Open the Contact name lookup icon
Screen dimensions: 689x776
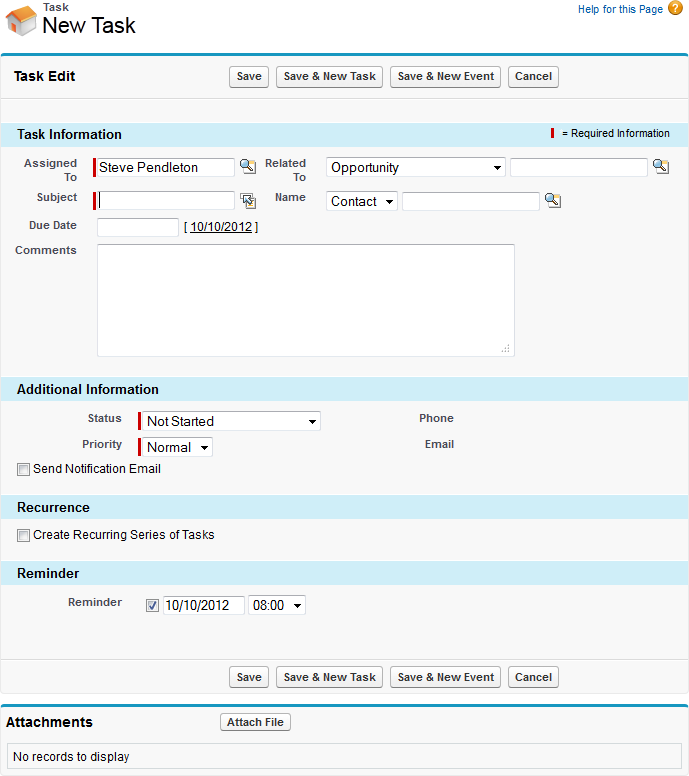pyautogui.click(x=552, y=201)
